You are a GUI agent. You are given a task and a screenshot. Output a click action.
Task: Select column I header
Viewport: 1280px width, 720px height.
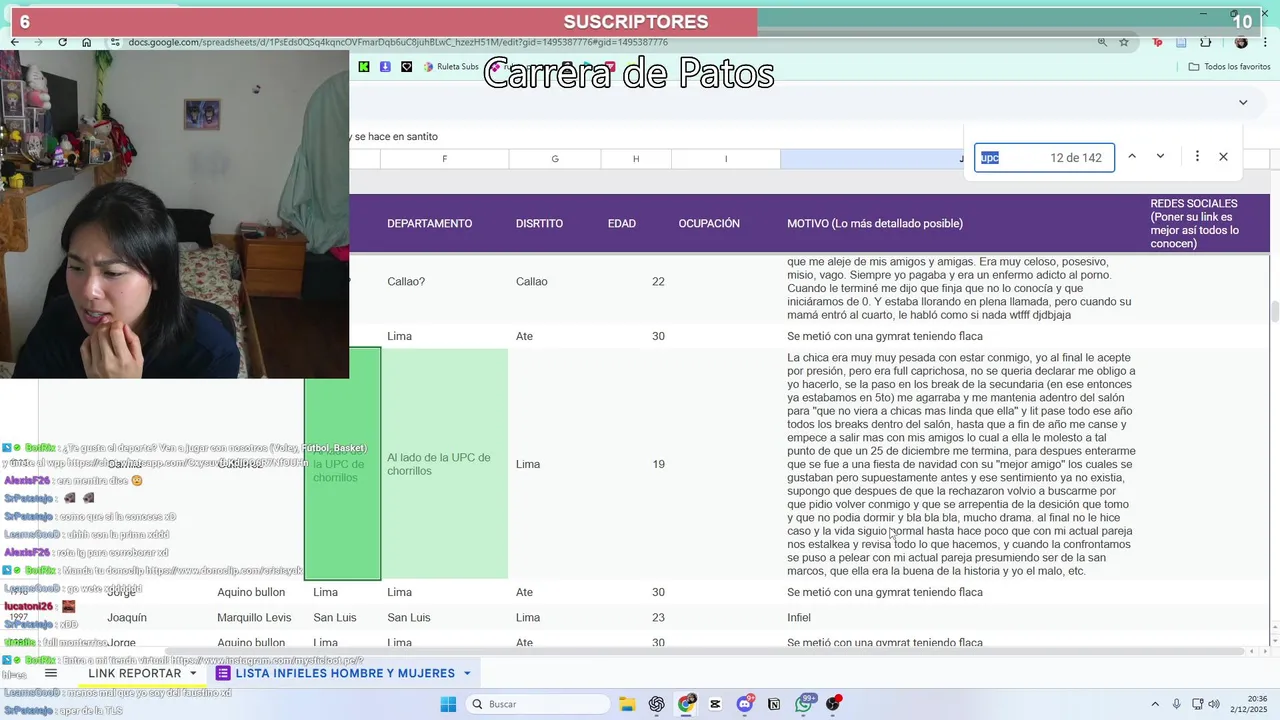(x=726, y=159)
